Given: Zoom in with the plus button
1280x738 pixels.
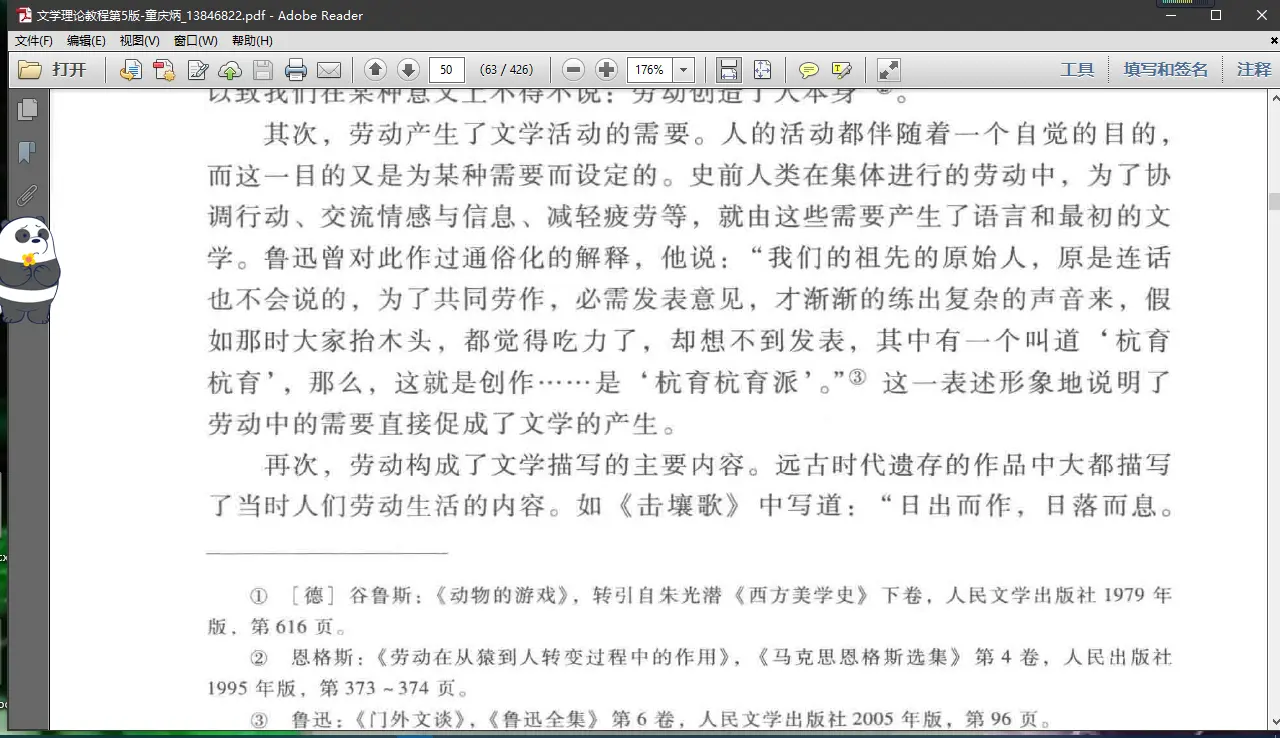Looking at the screenshot, I should coord(606,70).
